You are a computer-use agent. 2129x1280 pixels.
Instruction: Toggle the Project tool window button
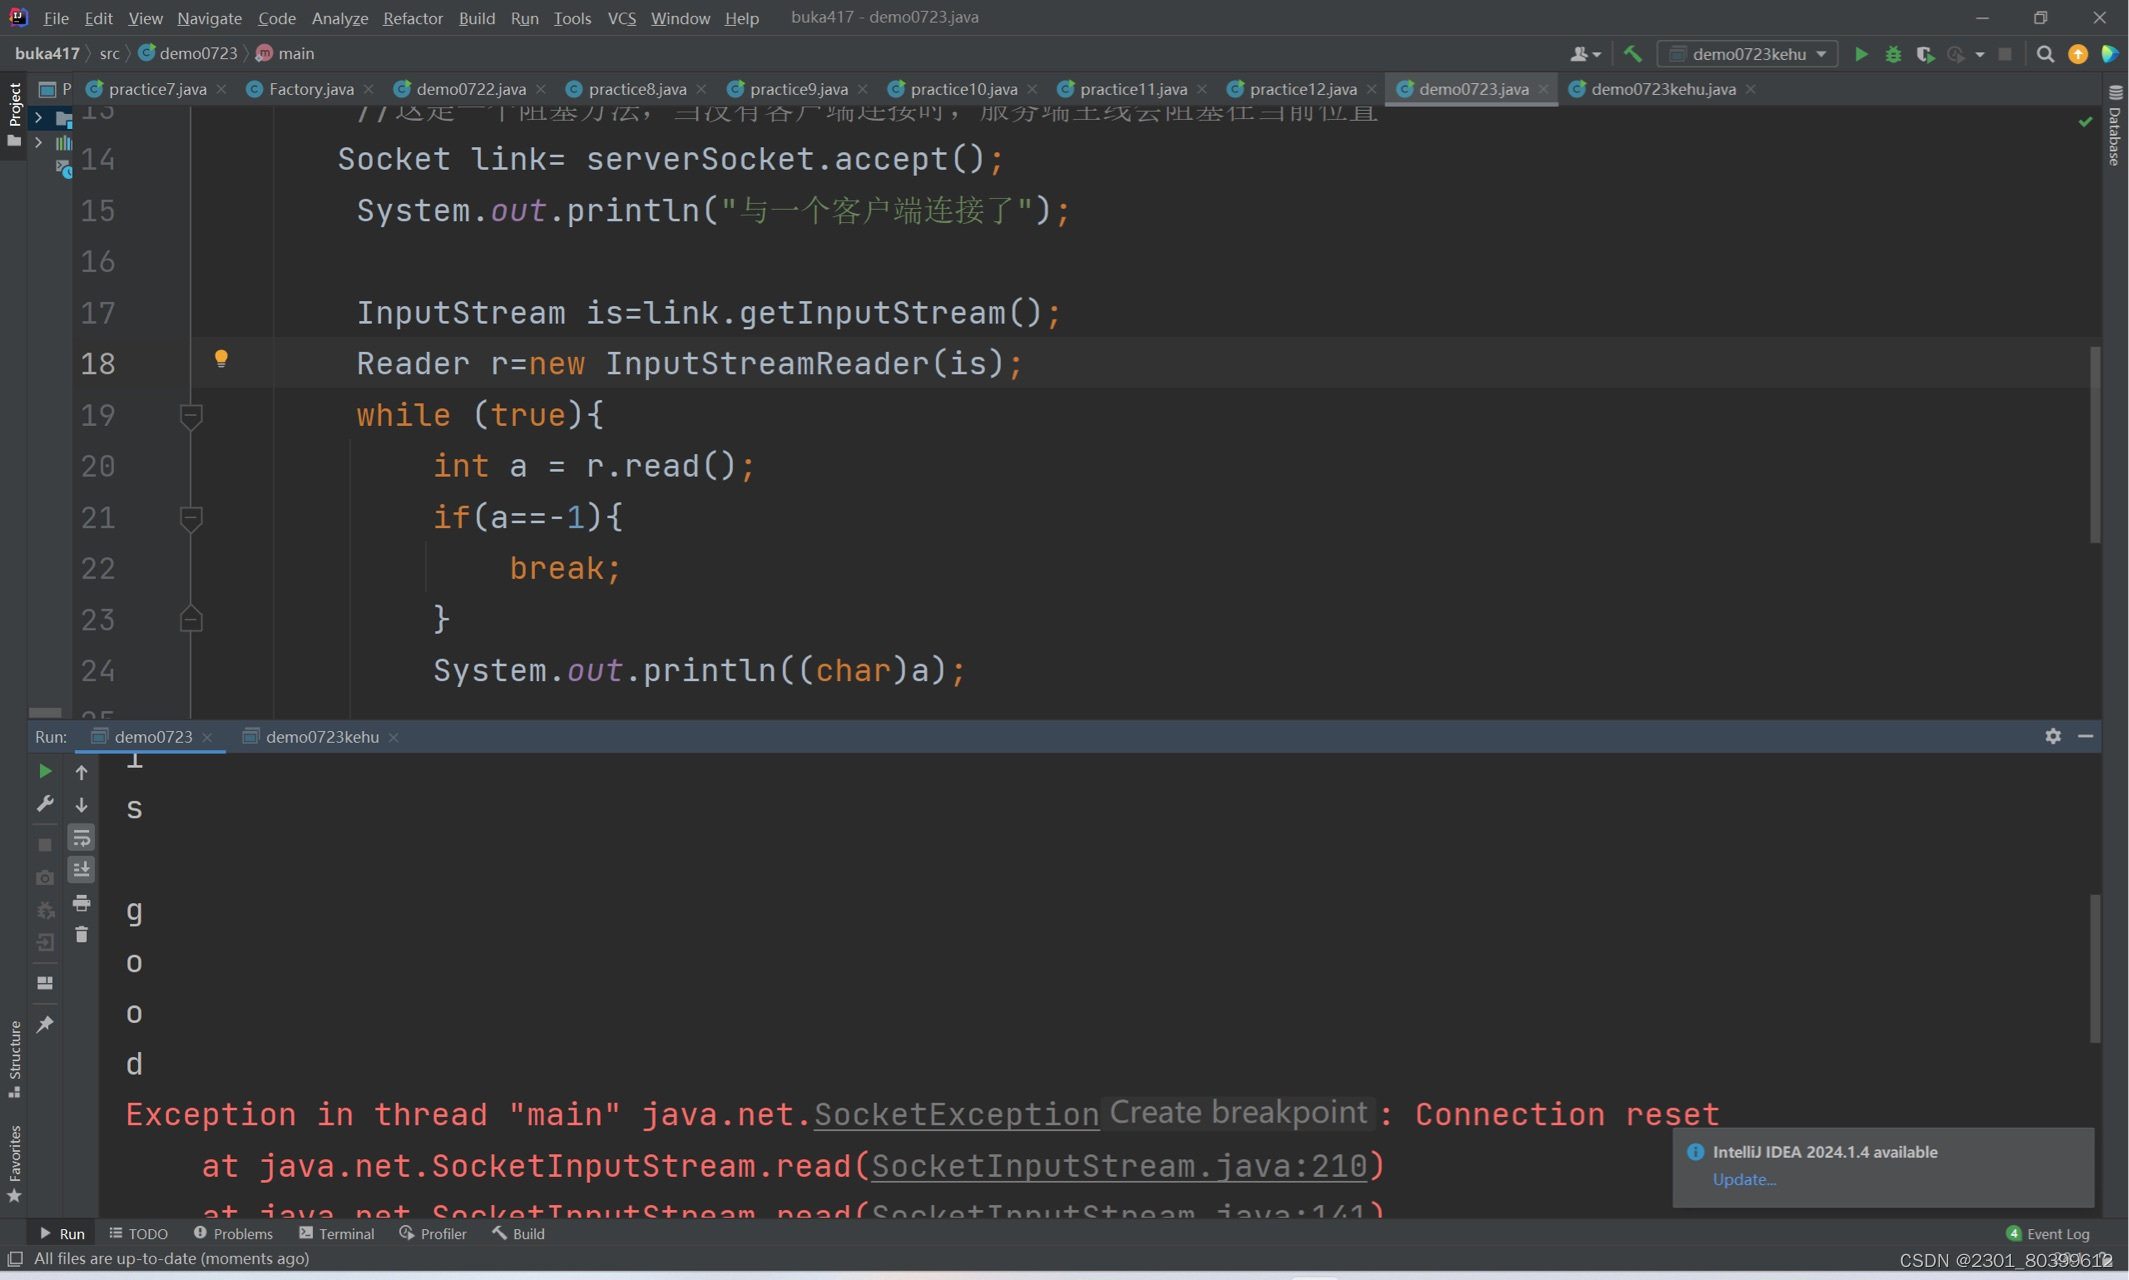14,113
